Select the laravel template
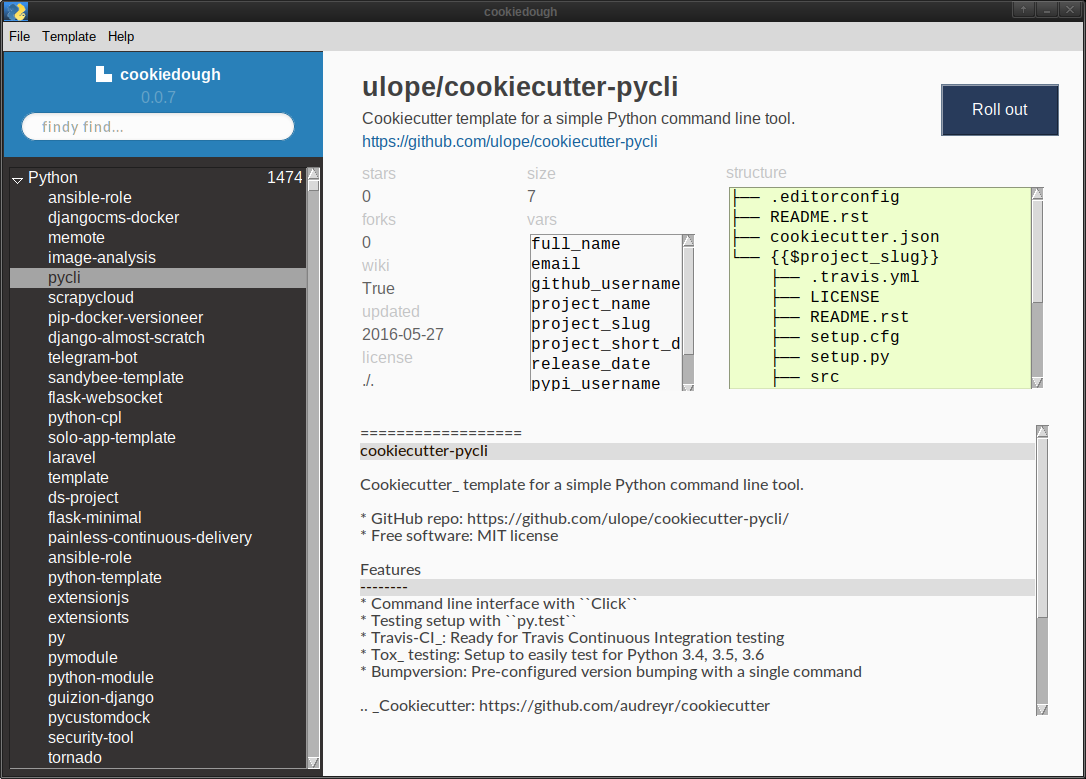Screen dimensions: 1086x779 71,458
